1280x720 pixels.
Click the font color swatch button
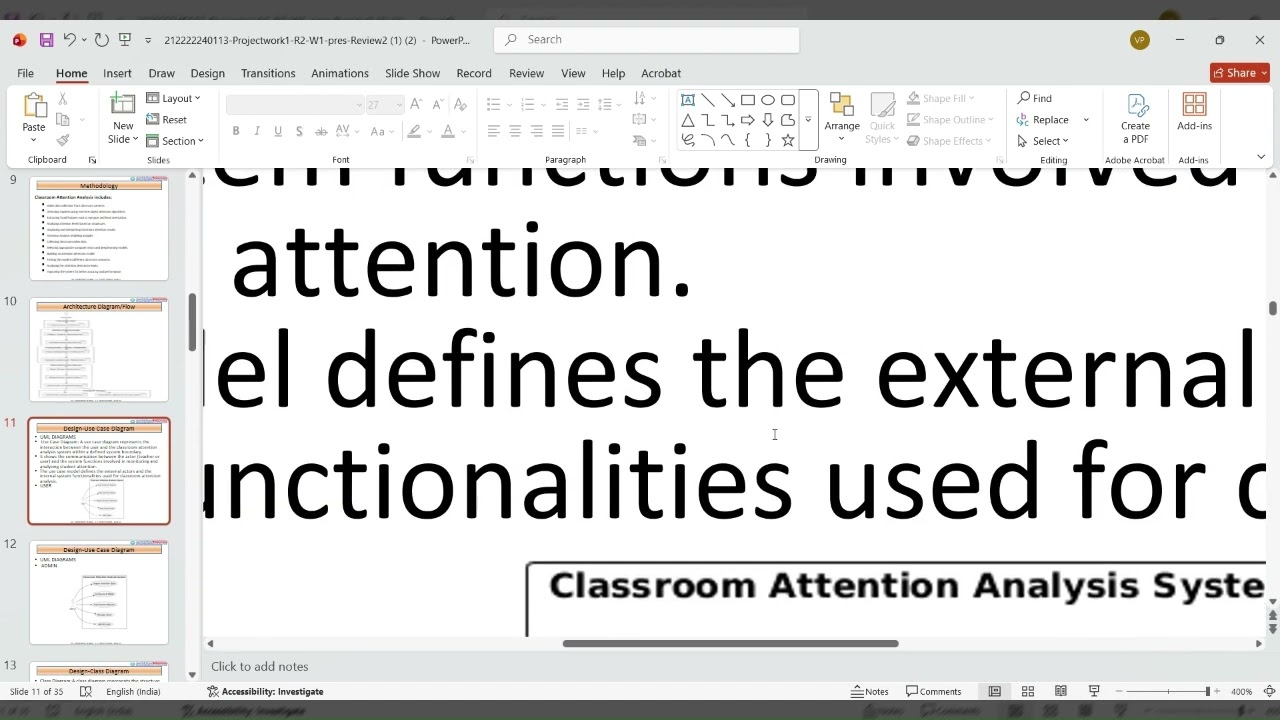point(448,131)
